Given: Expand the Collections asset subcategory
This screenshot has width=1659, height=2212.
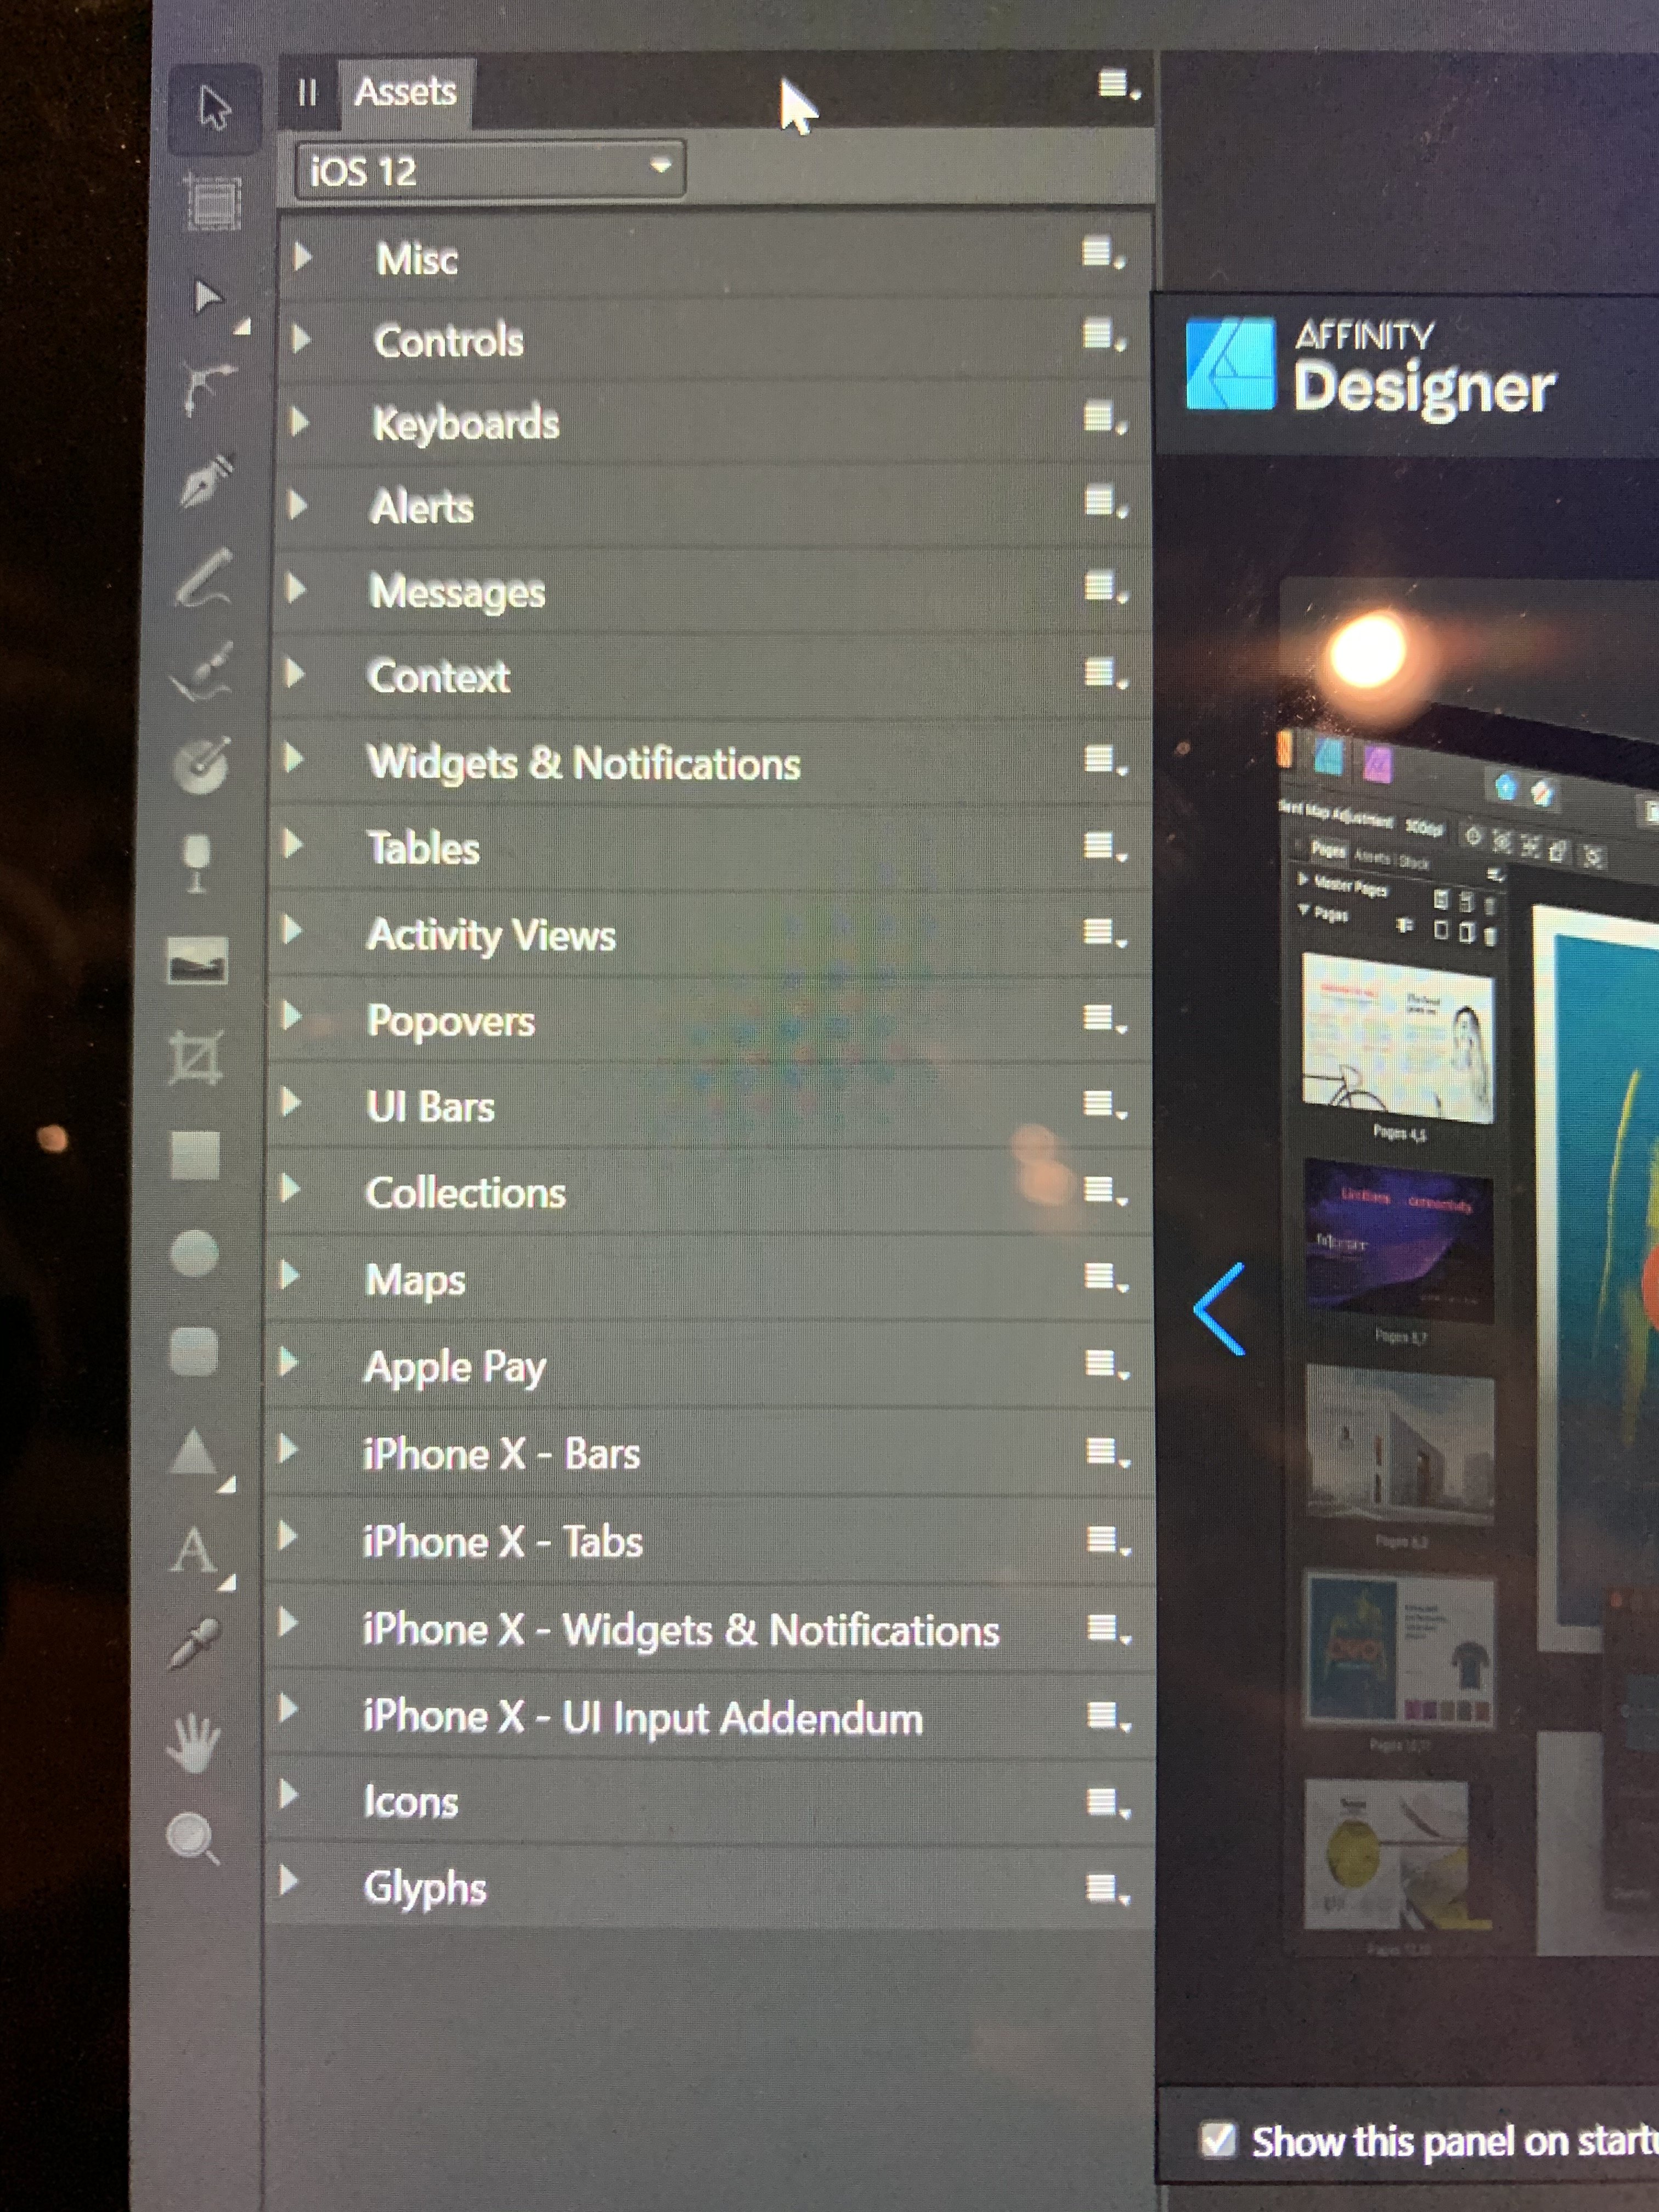Looking at the screenshot, I should coord(291,1189).
